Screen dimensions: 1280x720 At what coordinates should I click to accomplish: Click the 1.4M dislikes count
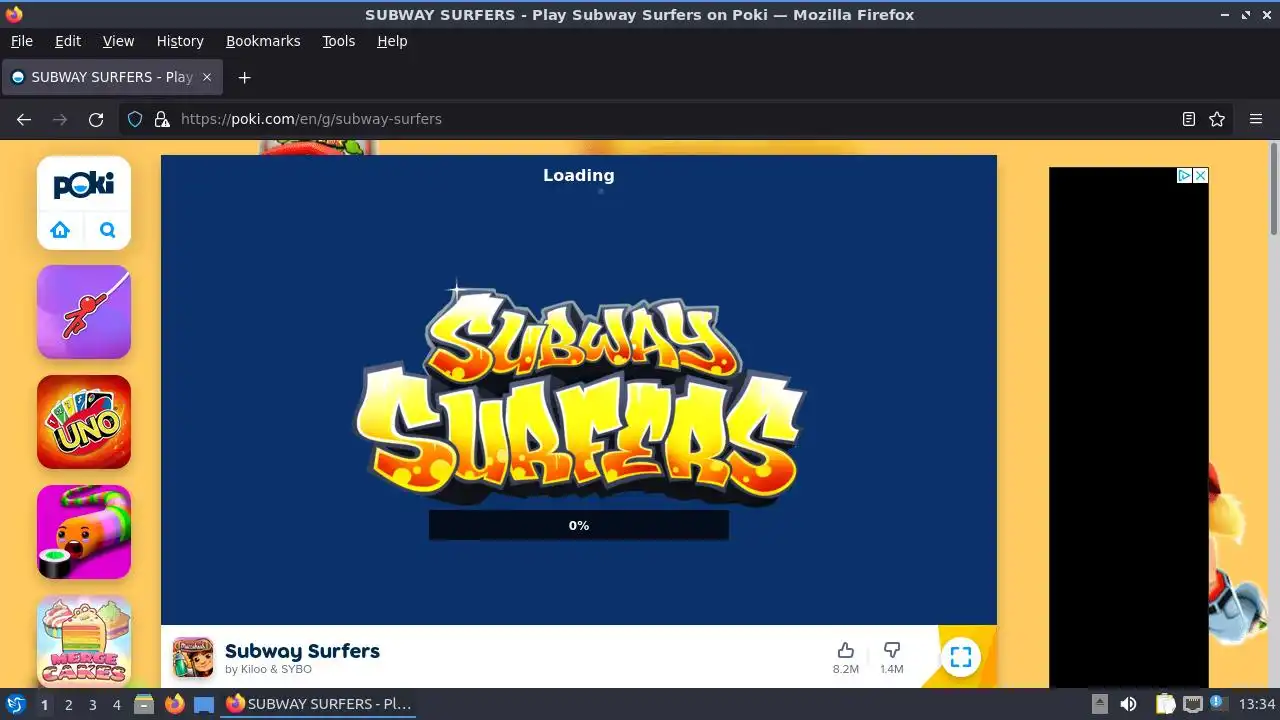pos(891,669)
